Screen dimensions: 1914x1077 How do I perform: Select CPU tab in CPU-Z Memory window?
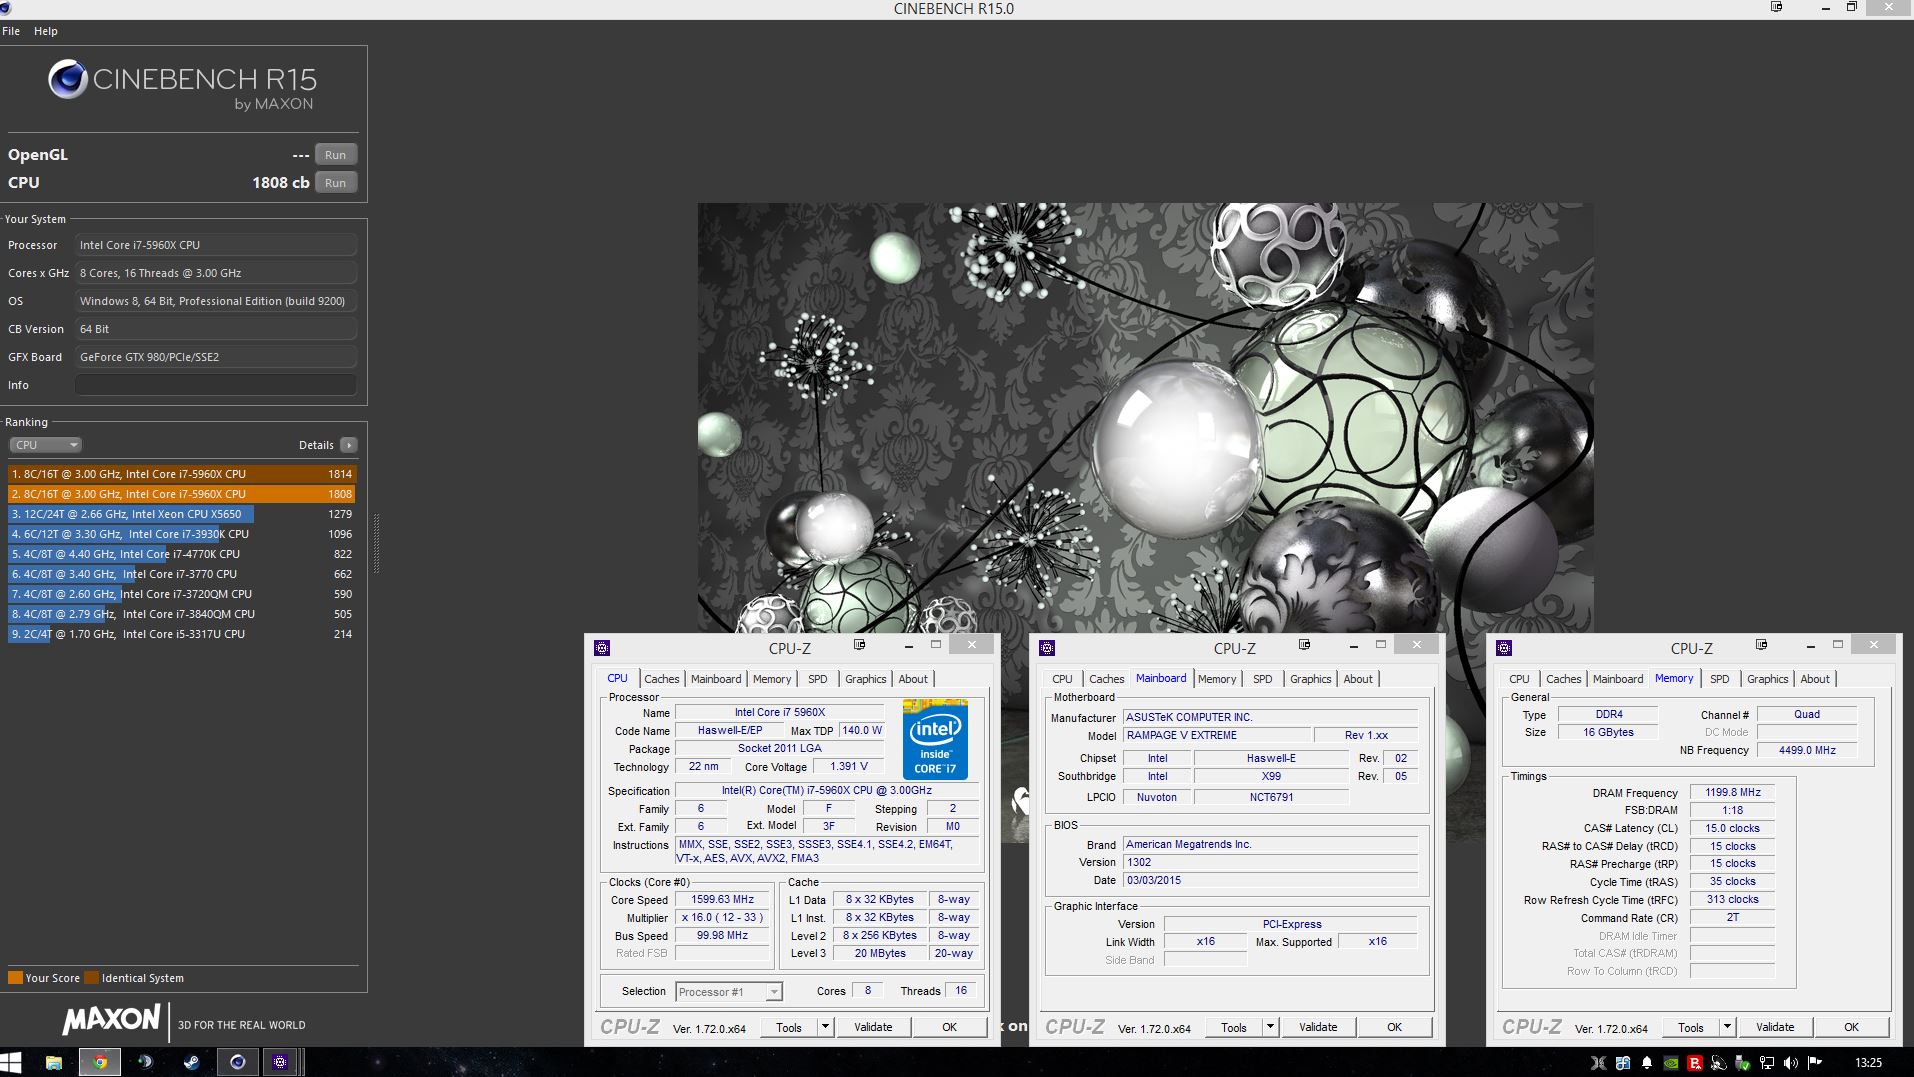point(1519,679)
